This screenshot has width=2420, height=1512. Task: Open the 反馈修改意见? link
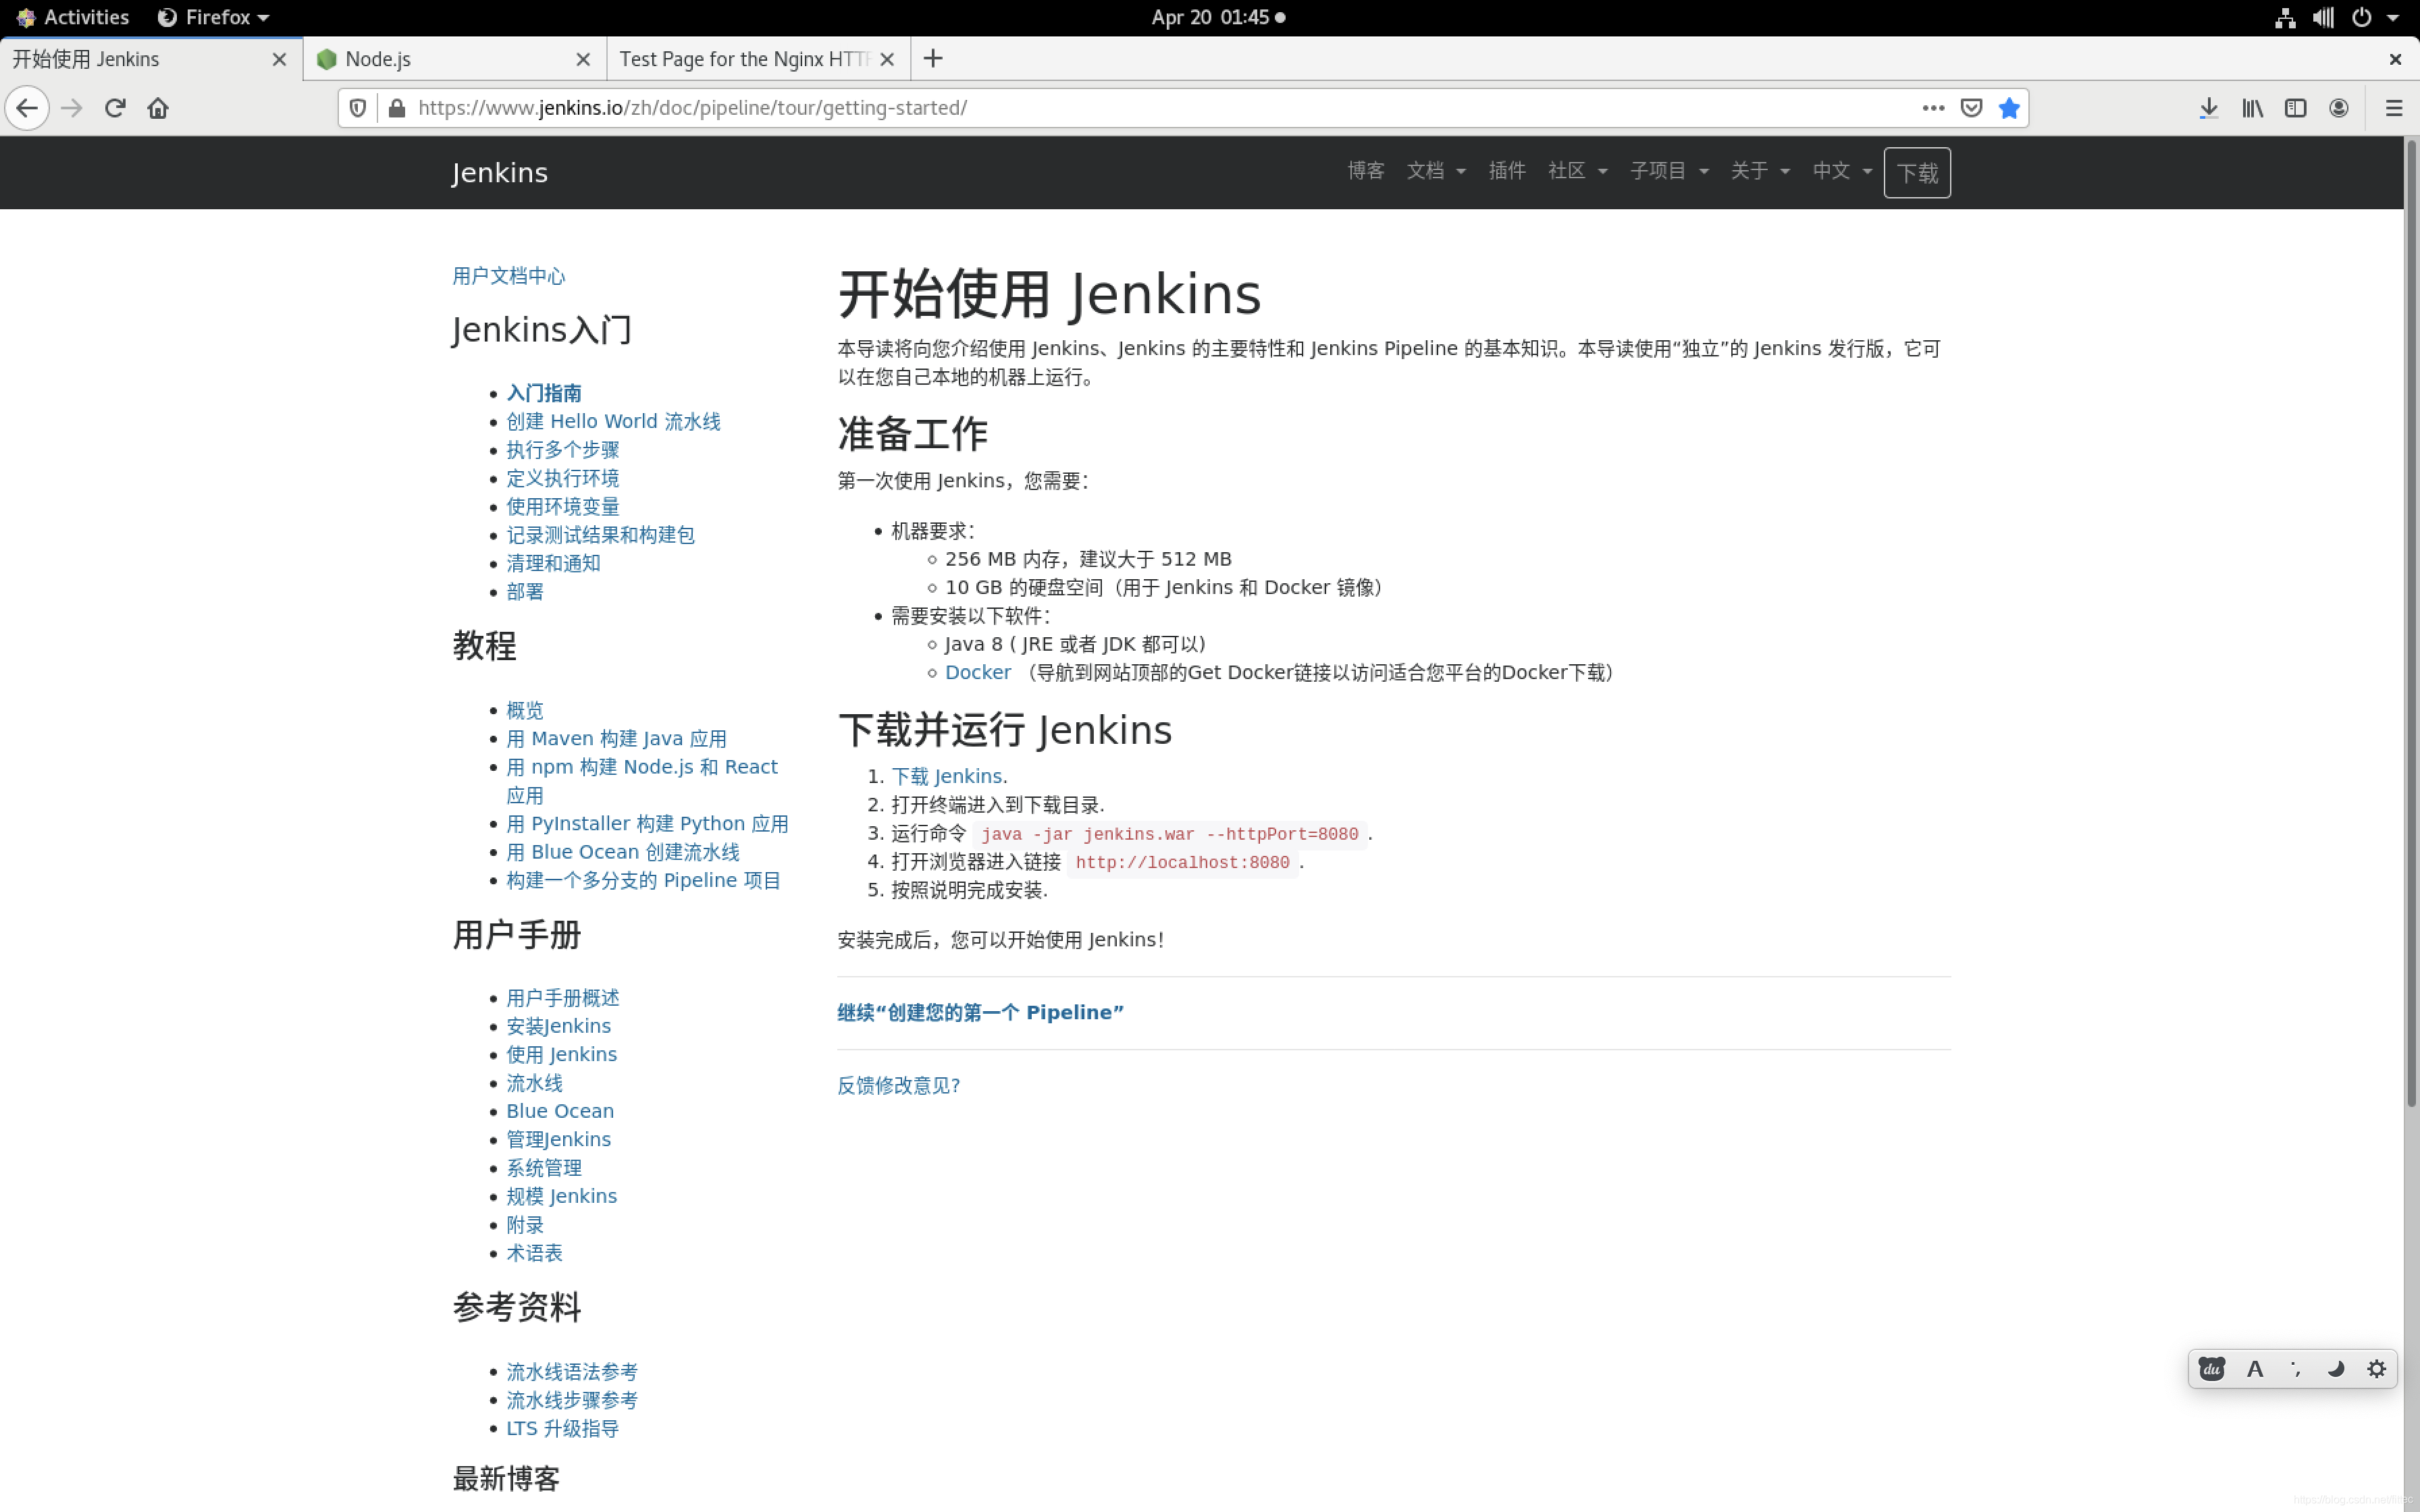898,1086
